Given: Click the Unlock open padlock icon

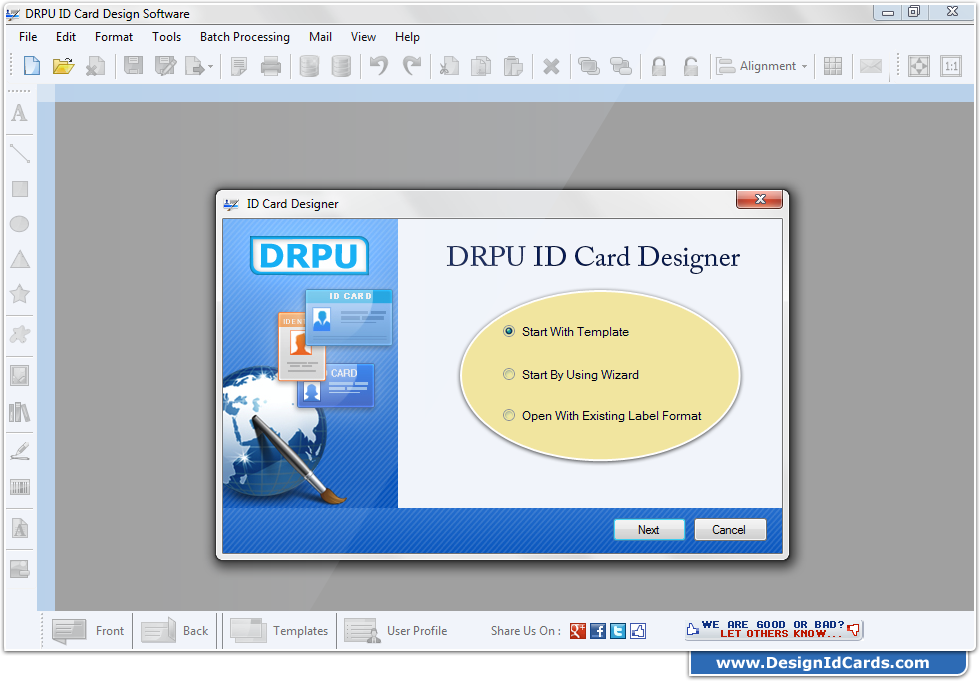Looking at the screenshot, I should pos(691,66).
